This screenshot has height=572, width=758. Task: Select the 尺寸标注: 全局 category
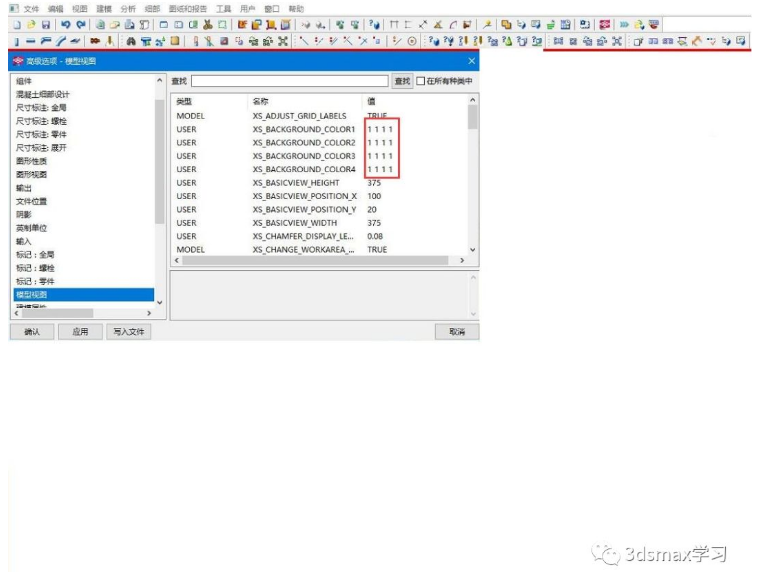tap(41, 108)
